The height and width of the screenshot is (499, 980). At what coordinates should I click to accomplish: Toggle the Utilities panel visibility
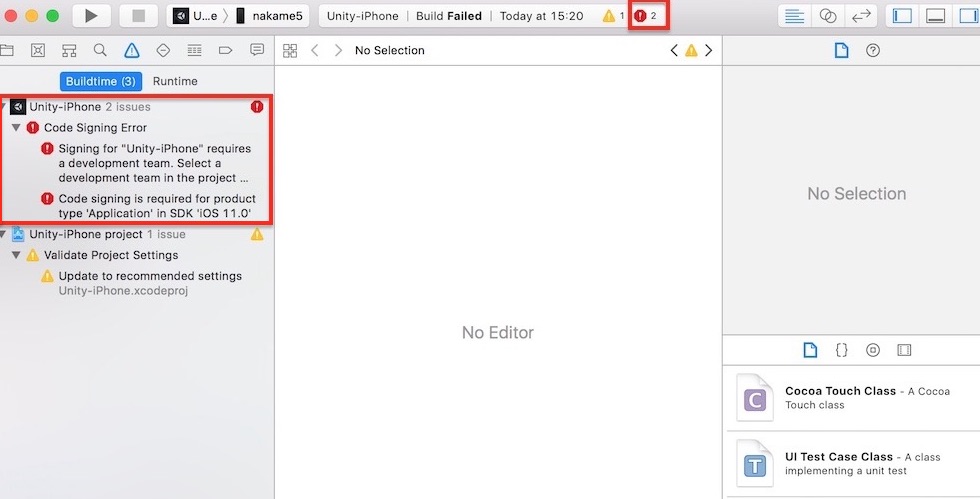point(967,16)
